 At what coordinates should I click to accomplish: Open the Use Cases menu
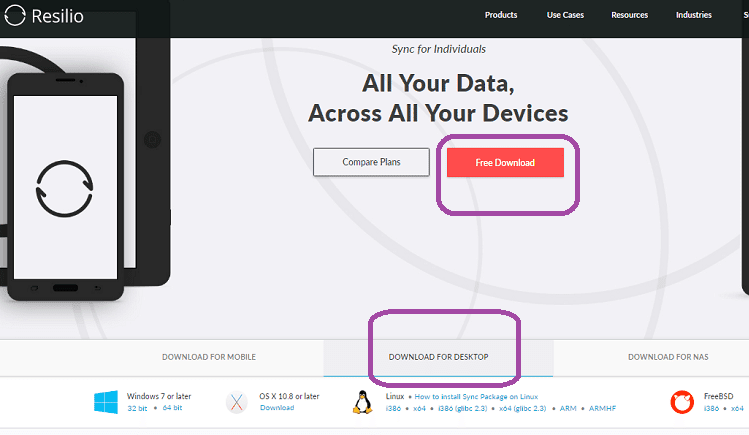tap(565, 15)
